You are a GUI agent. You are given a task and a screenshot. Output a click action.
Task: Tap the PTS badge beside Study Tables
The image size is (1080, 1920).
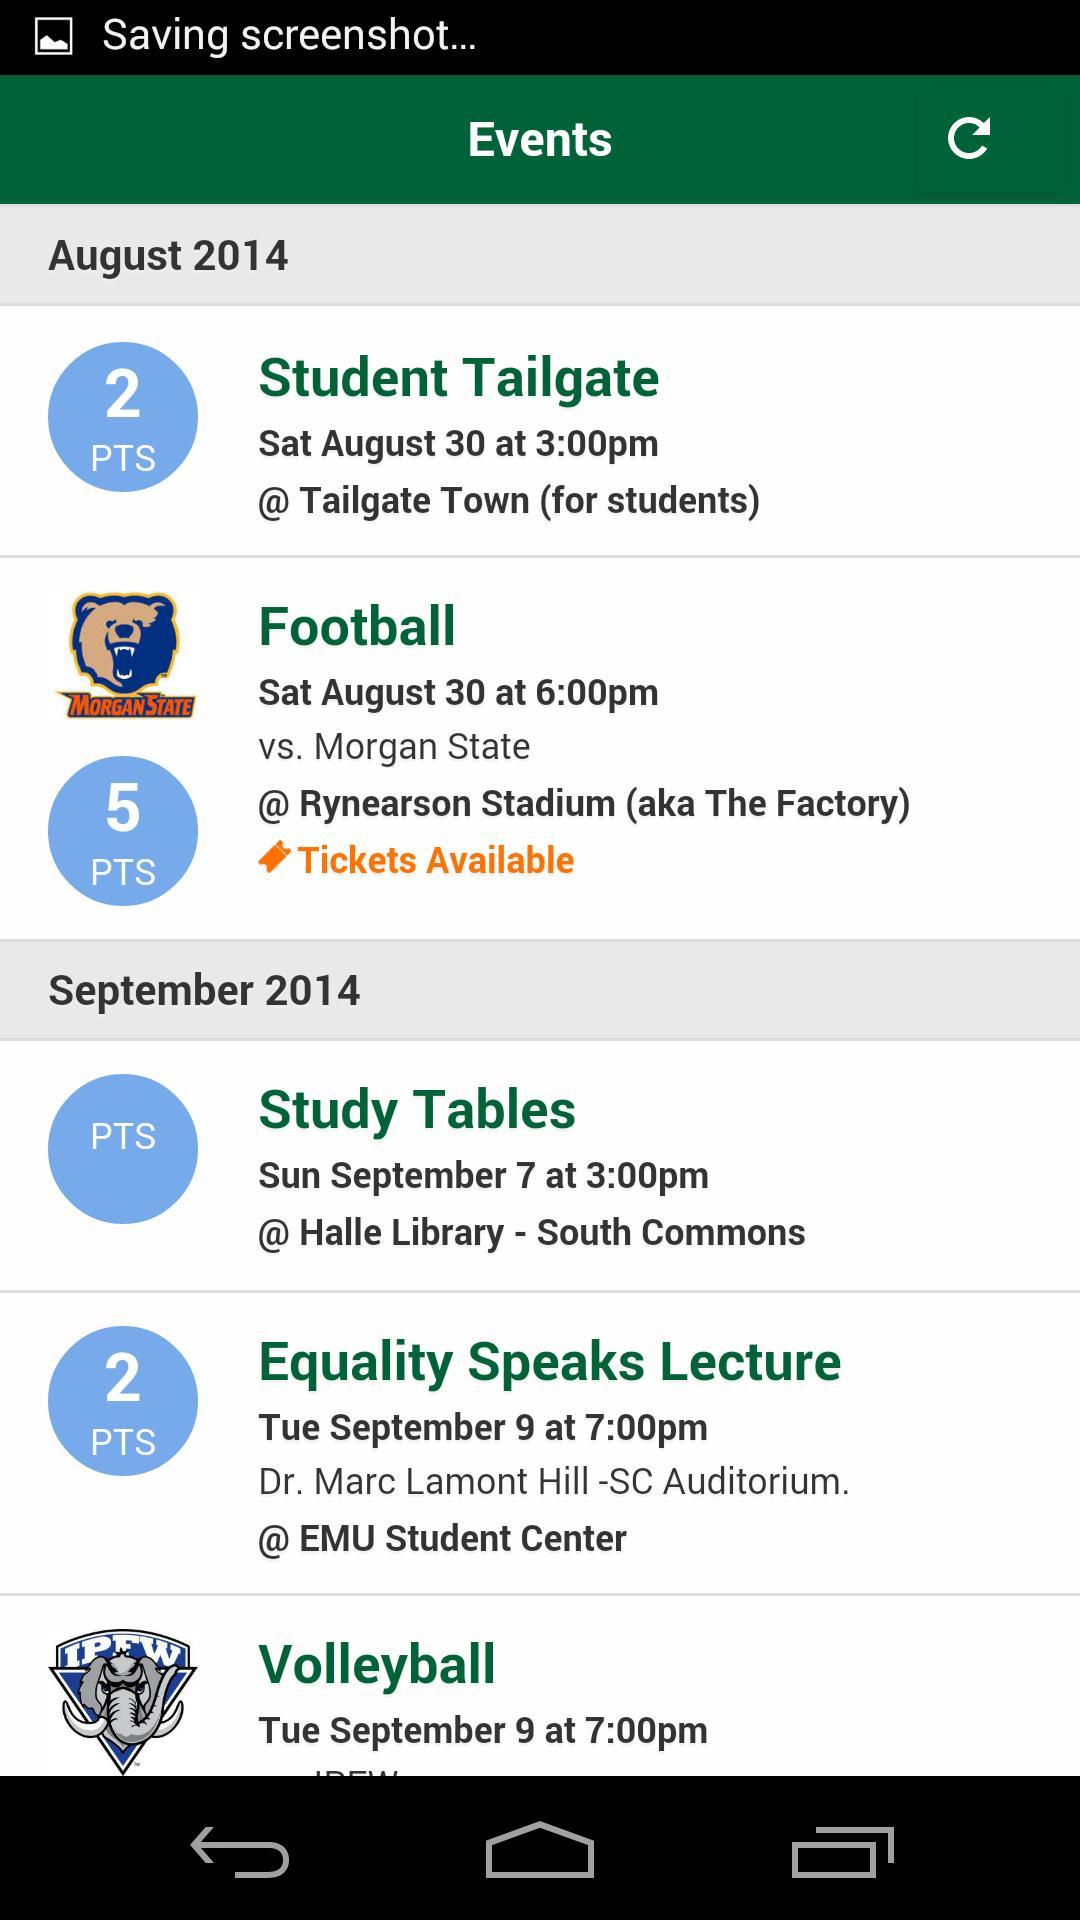(x=123, y=1149)
